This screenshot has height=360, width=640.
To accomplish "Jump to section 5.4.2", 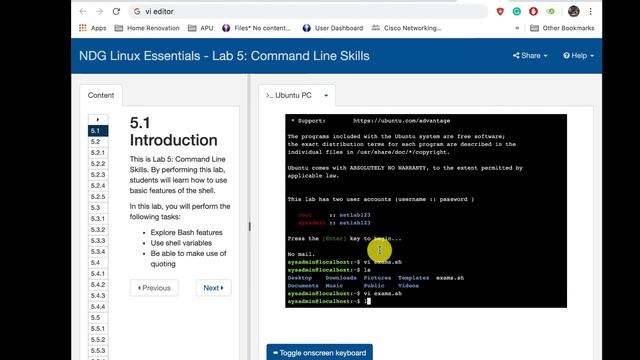I will [98, 285].
